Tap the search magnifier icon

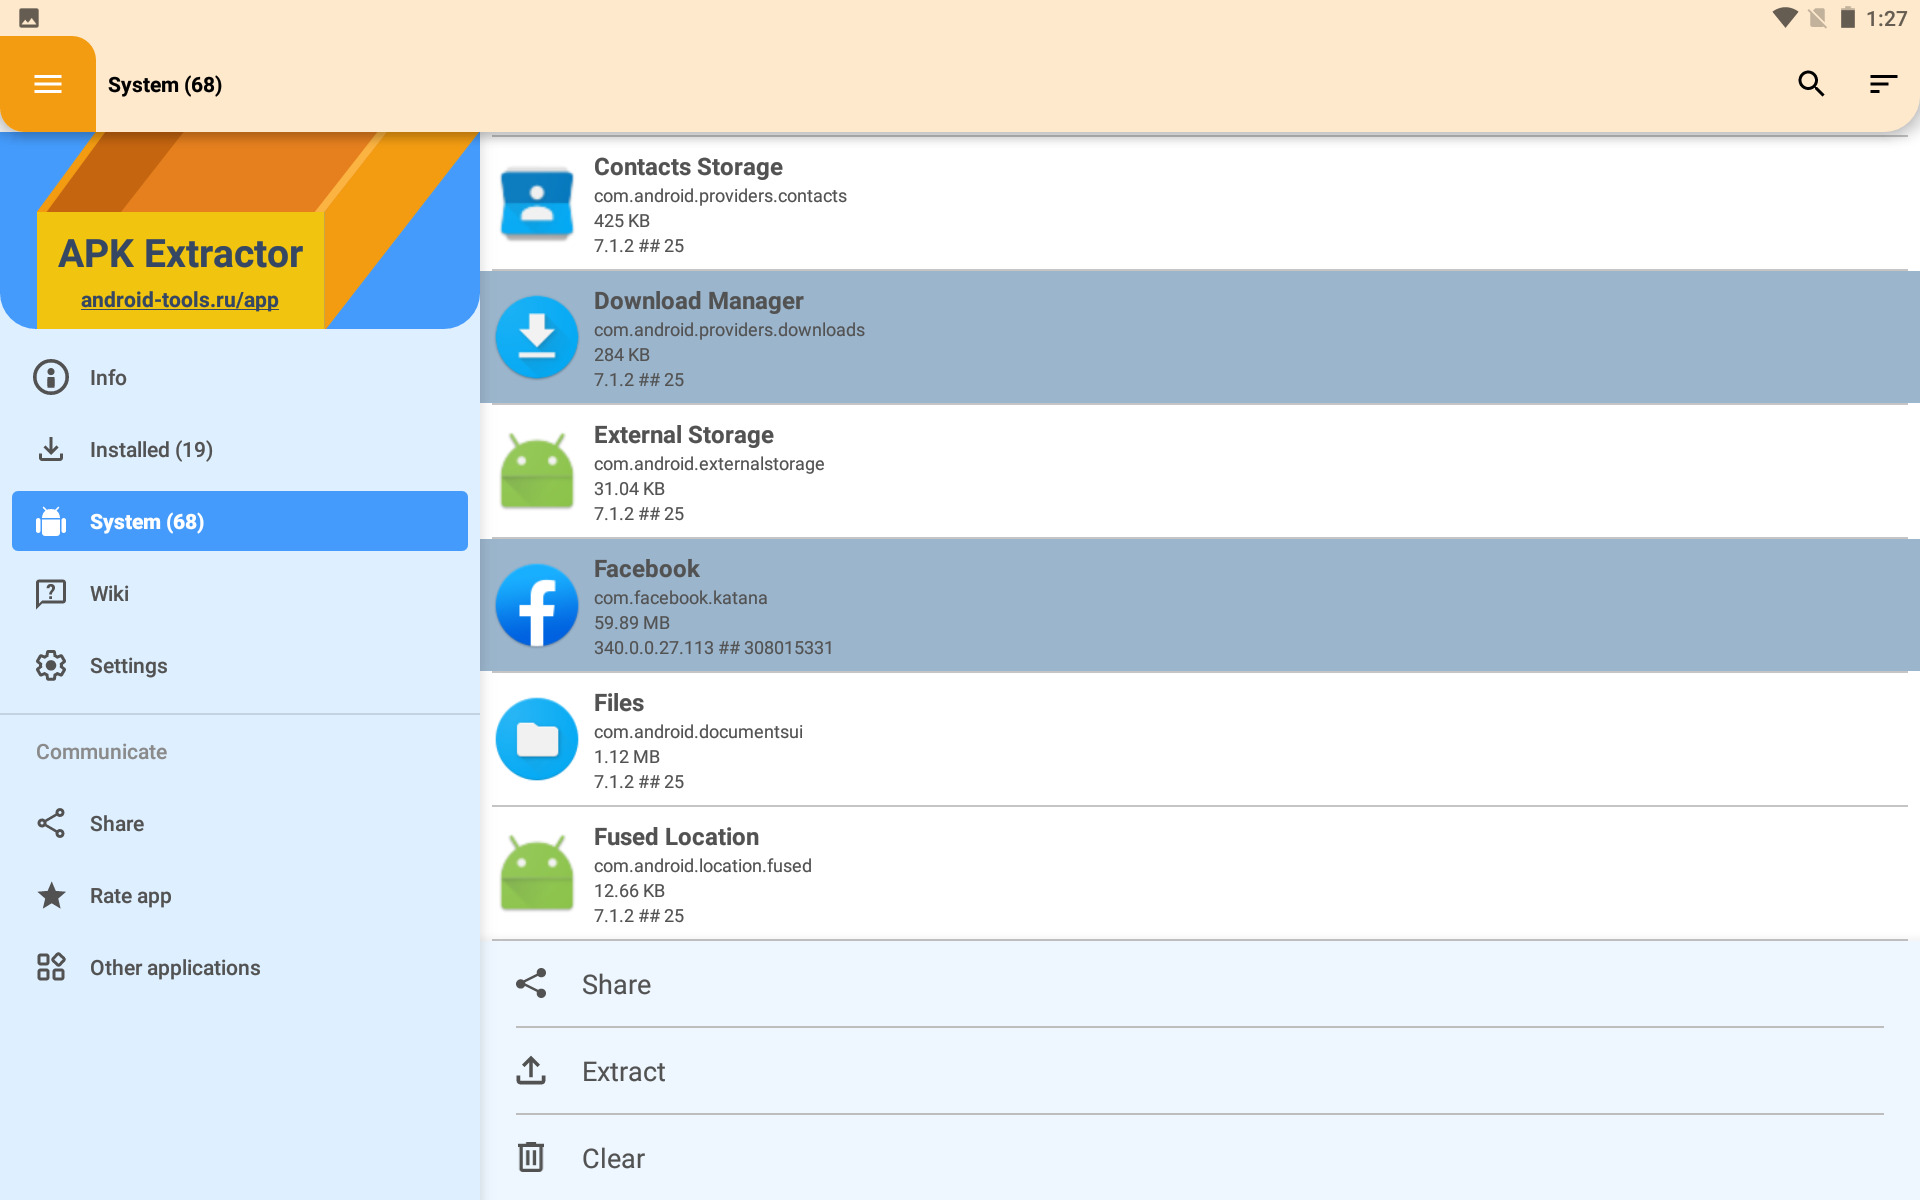[1811, 84]
